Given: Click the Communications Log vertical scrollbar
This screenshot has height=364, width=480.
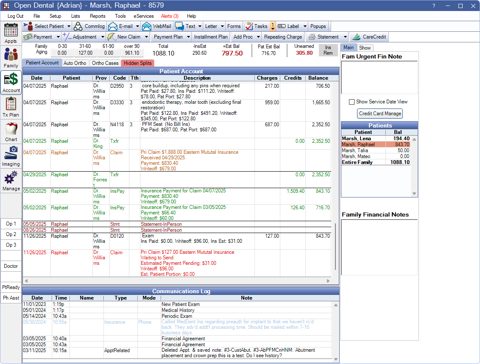Looking at the screenshot, I should point(336,332).
